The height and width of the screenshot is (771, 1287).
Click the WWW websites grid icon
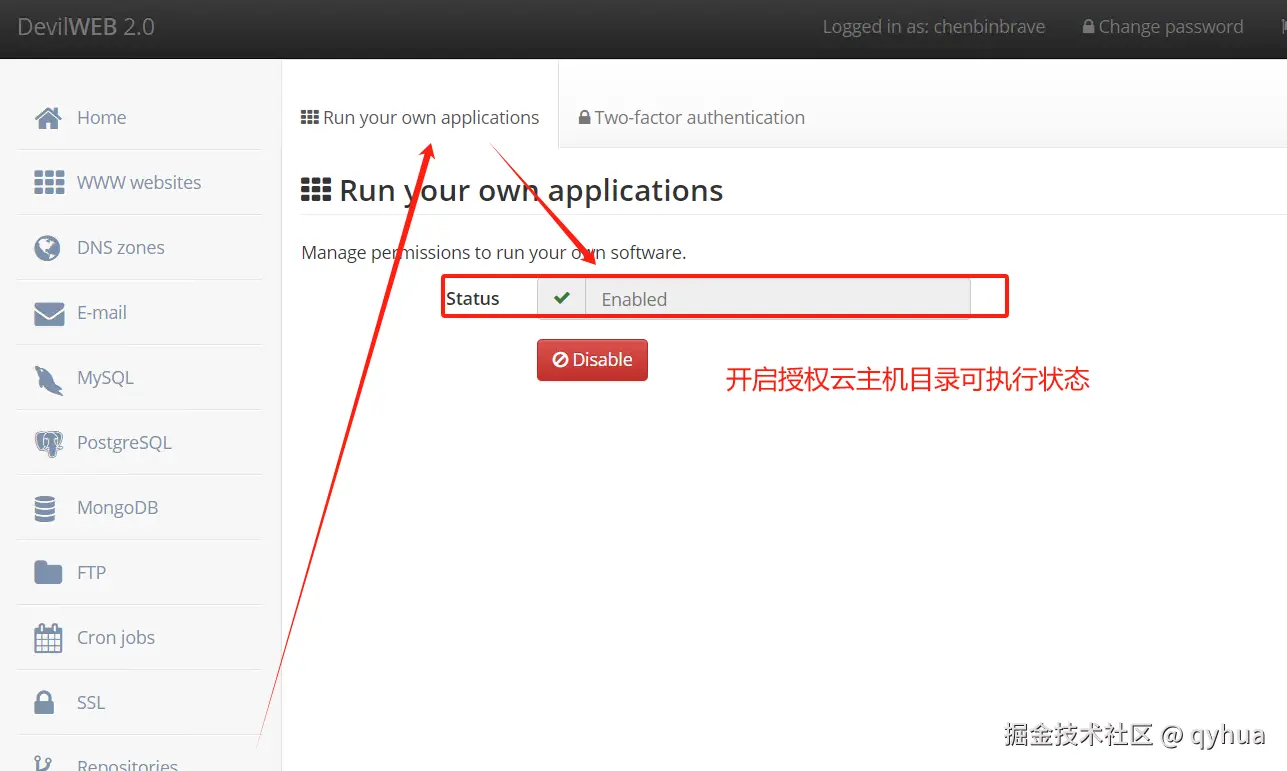pyautogui.click(x=49, y=182)
